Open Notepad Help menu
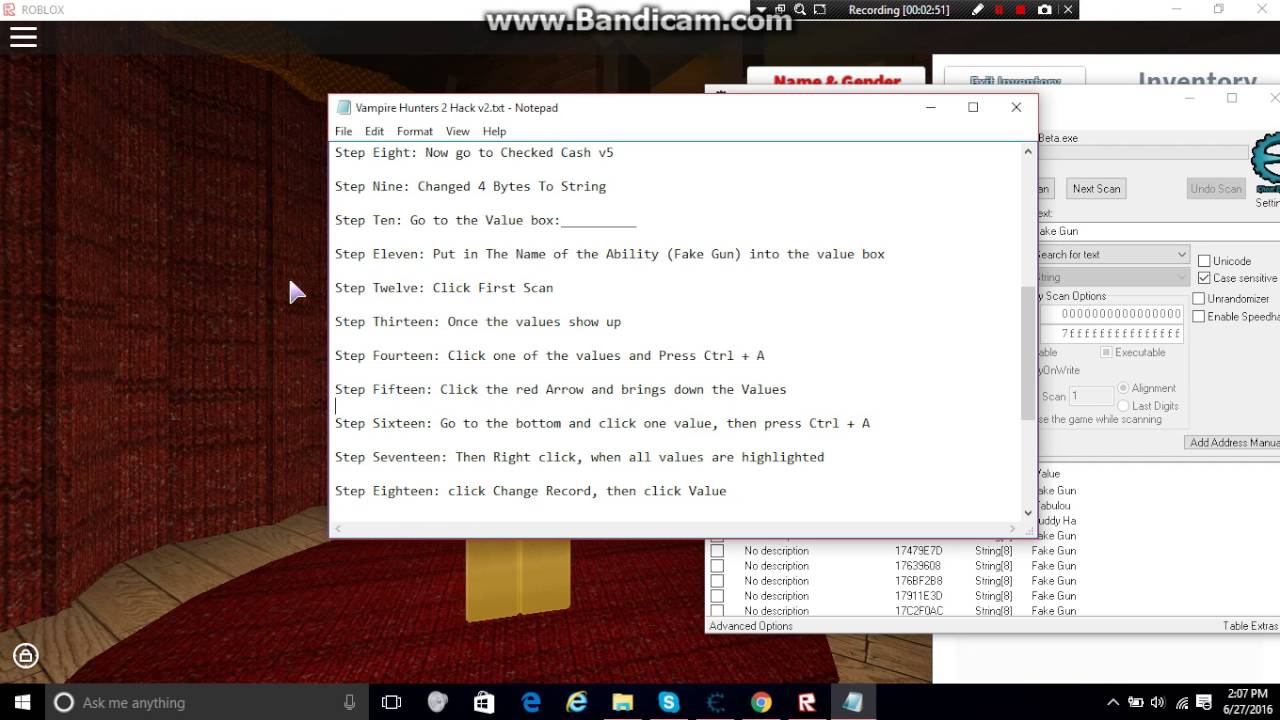The width and height of the screenshot is (1280, 720). (x=494, y=131)
